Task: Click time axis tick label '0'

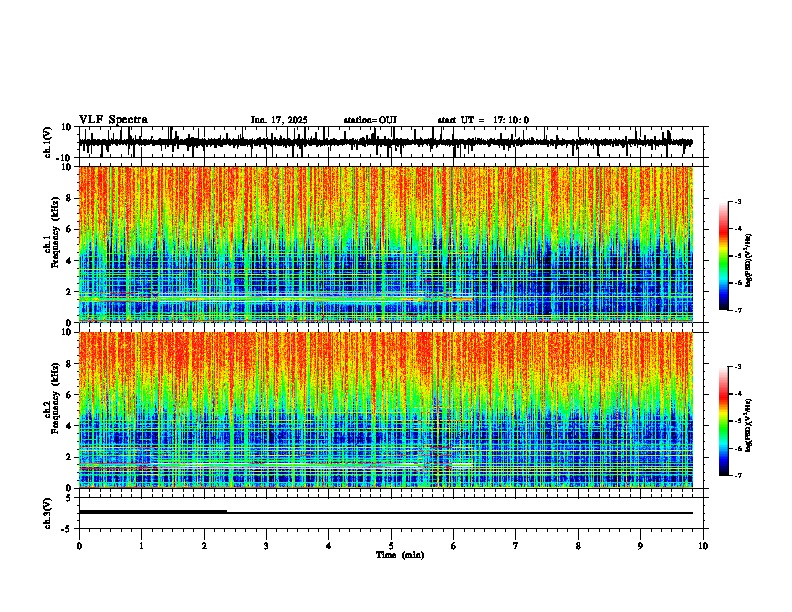Action: click(79, 546)
